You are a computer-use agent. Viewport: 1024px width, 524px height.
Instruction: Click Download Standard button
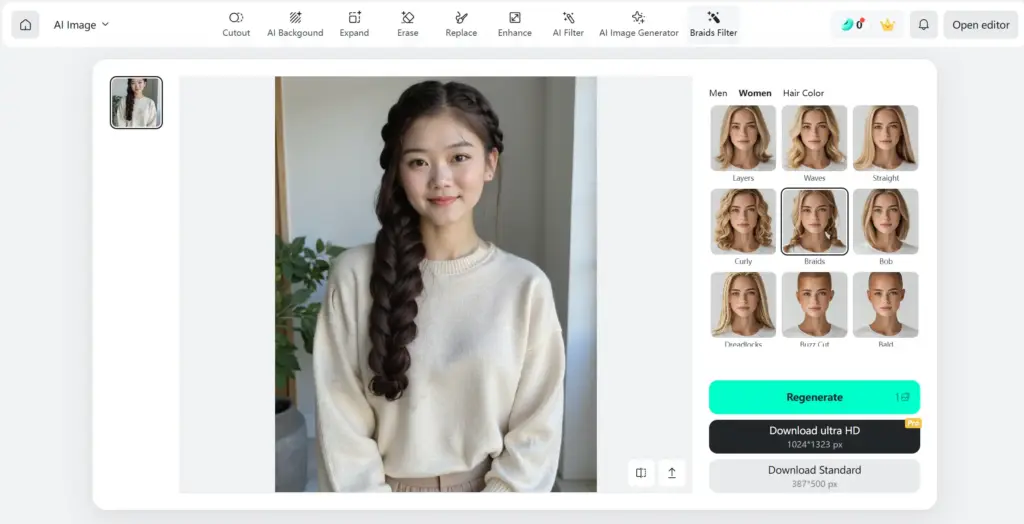coord(814,476)
